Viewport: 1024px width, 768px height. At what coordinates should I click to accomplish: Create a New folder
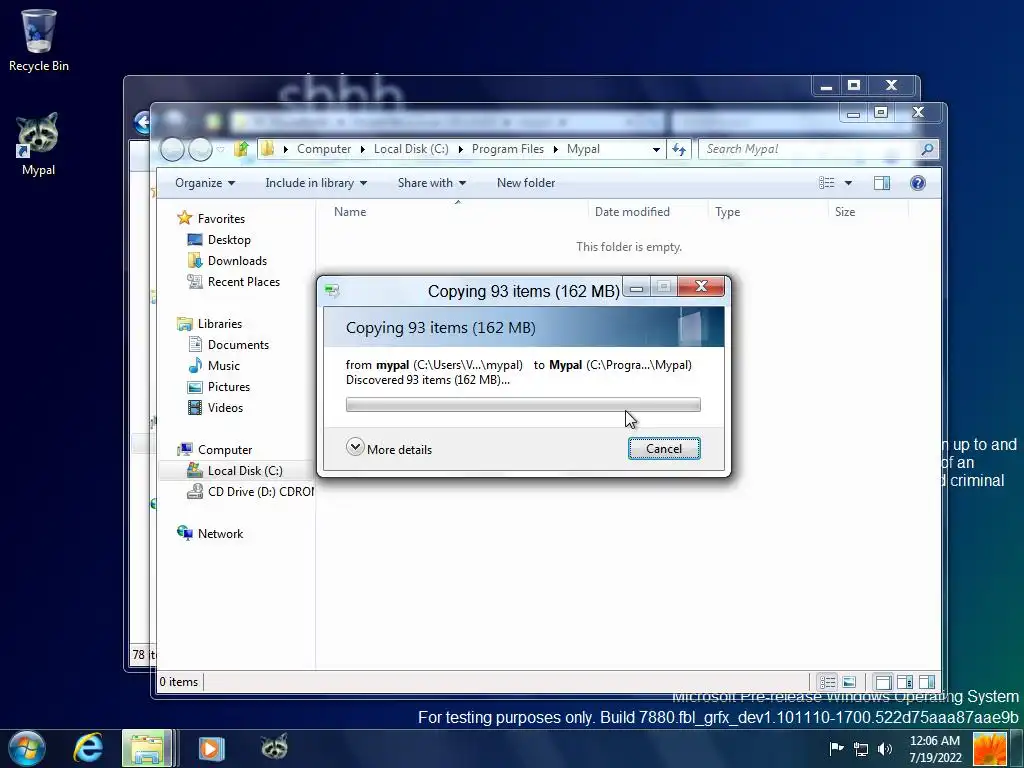click(526, 183)
